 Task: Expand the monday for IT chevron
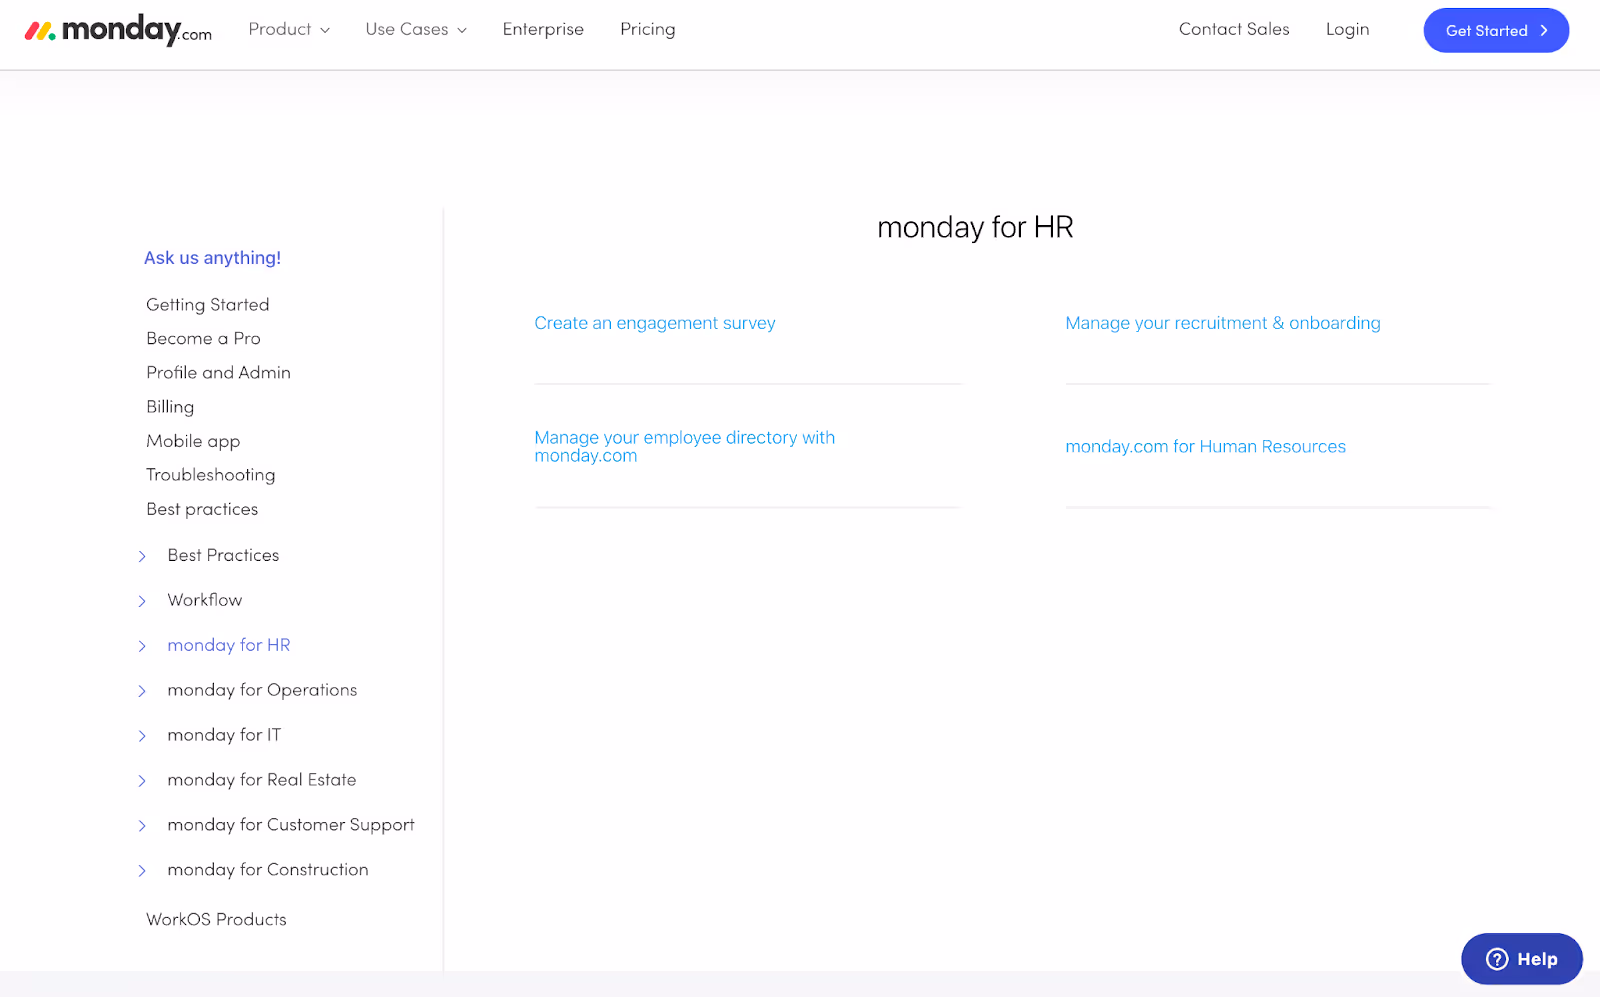[142, 736]
